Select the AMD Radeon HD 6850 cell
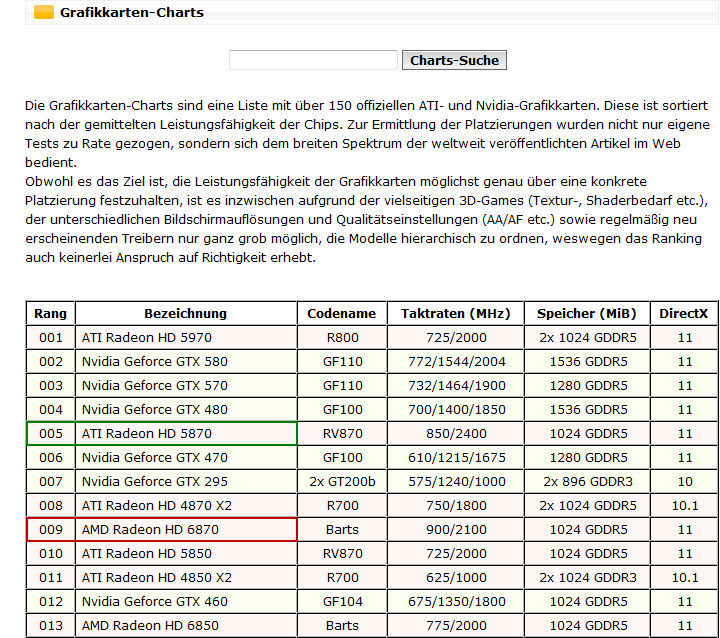This screenshot has height=638, width=720. tap(186, 626)
